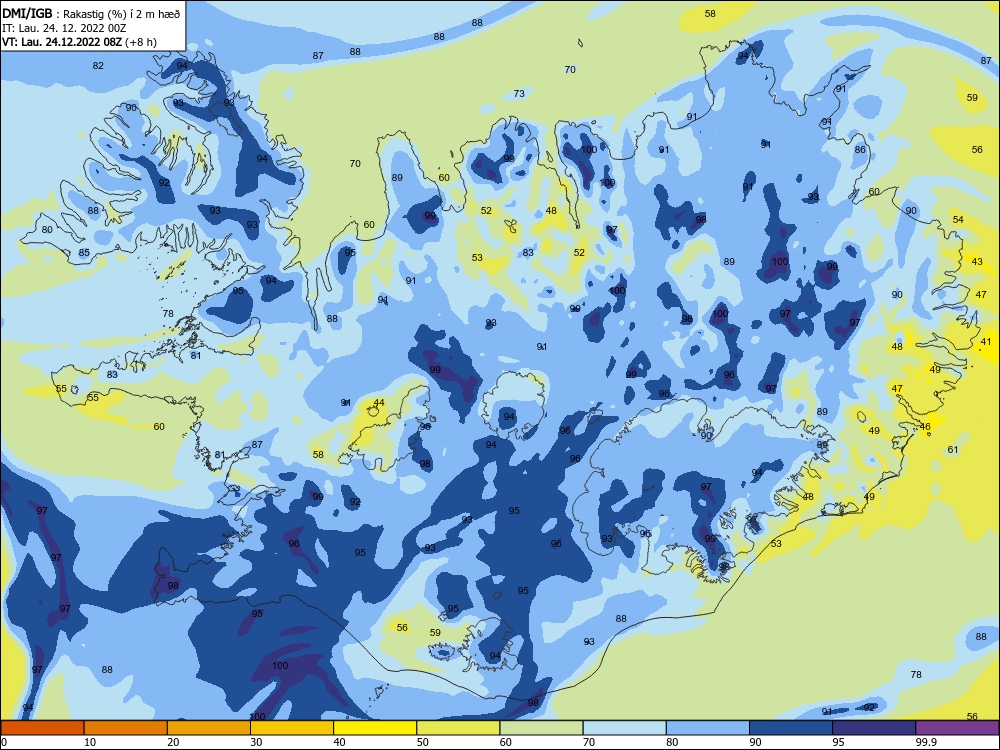Pick the 30–40 amber legend swatch

click(x=292, y=728)
